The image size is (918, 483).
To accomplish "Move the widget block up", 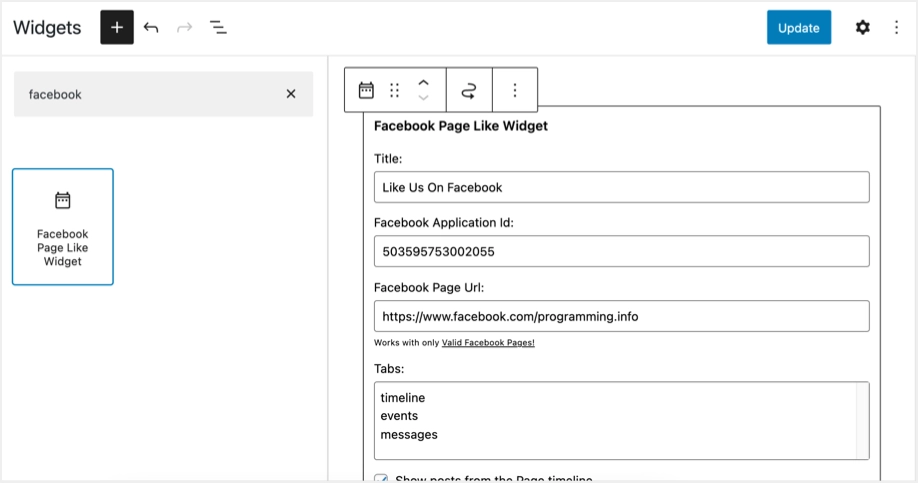I will coord(423,83).
